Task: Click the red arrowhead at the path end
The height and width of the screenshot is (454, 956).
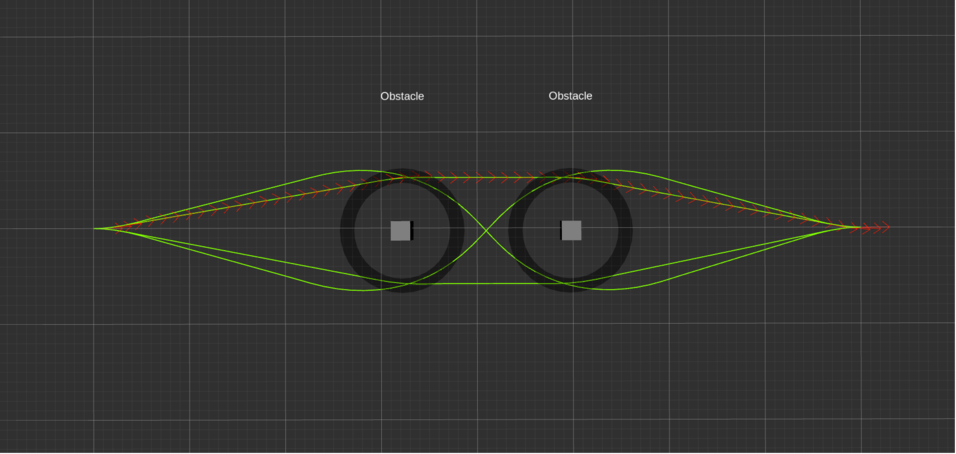Action: coord(885,227)
